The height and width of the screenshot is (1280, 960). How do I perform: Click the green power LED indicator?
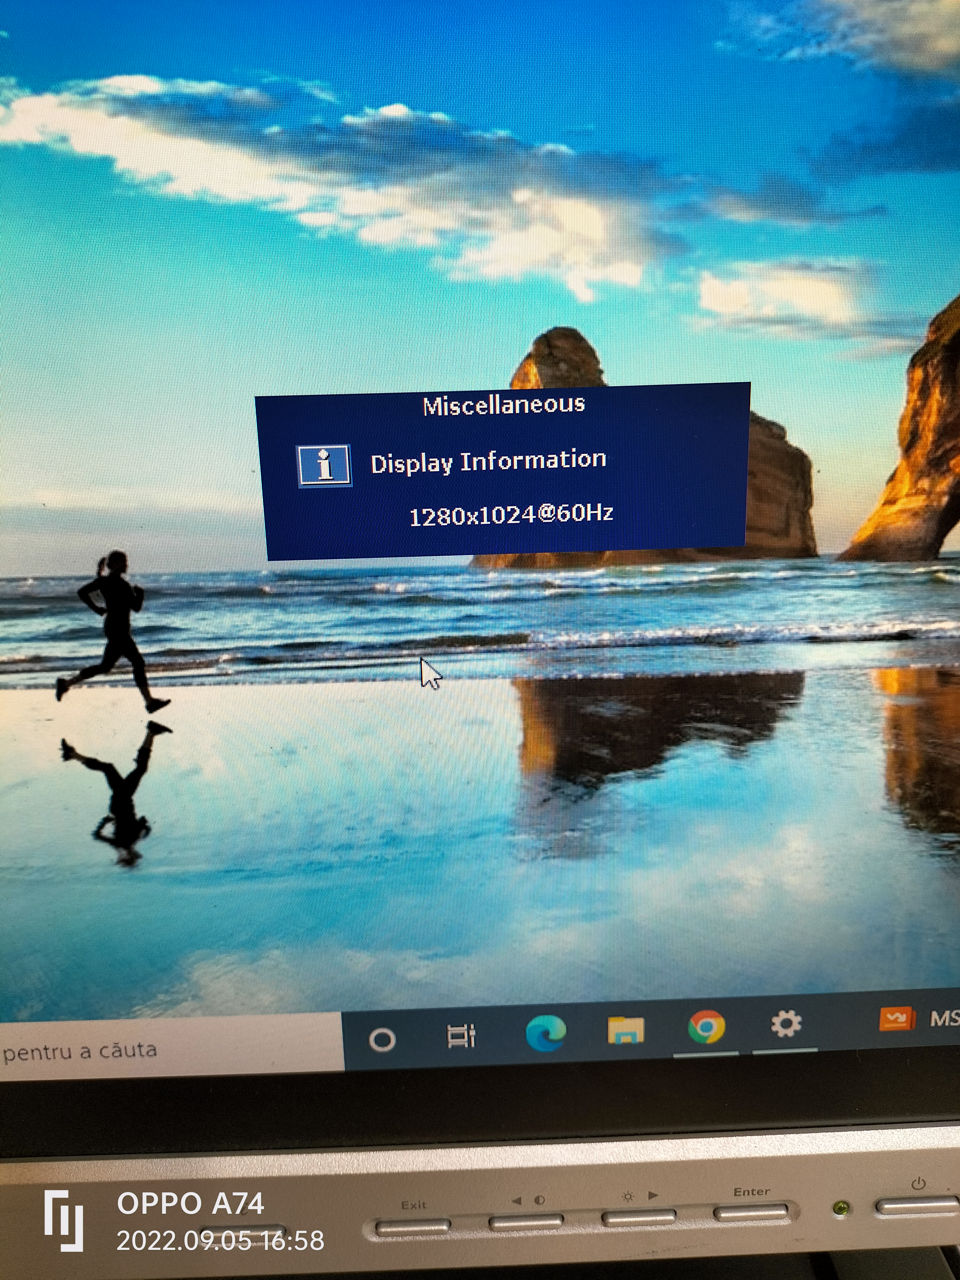tap(842, 1209)
